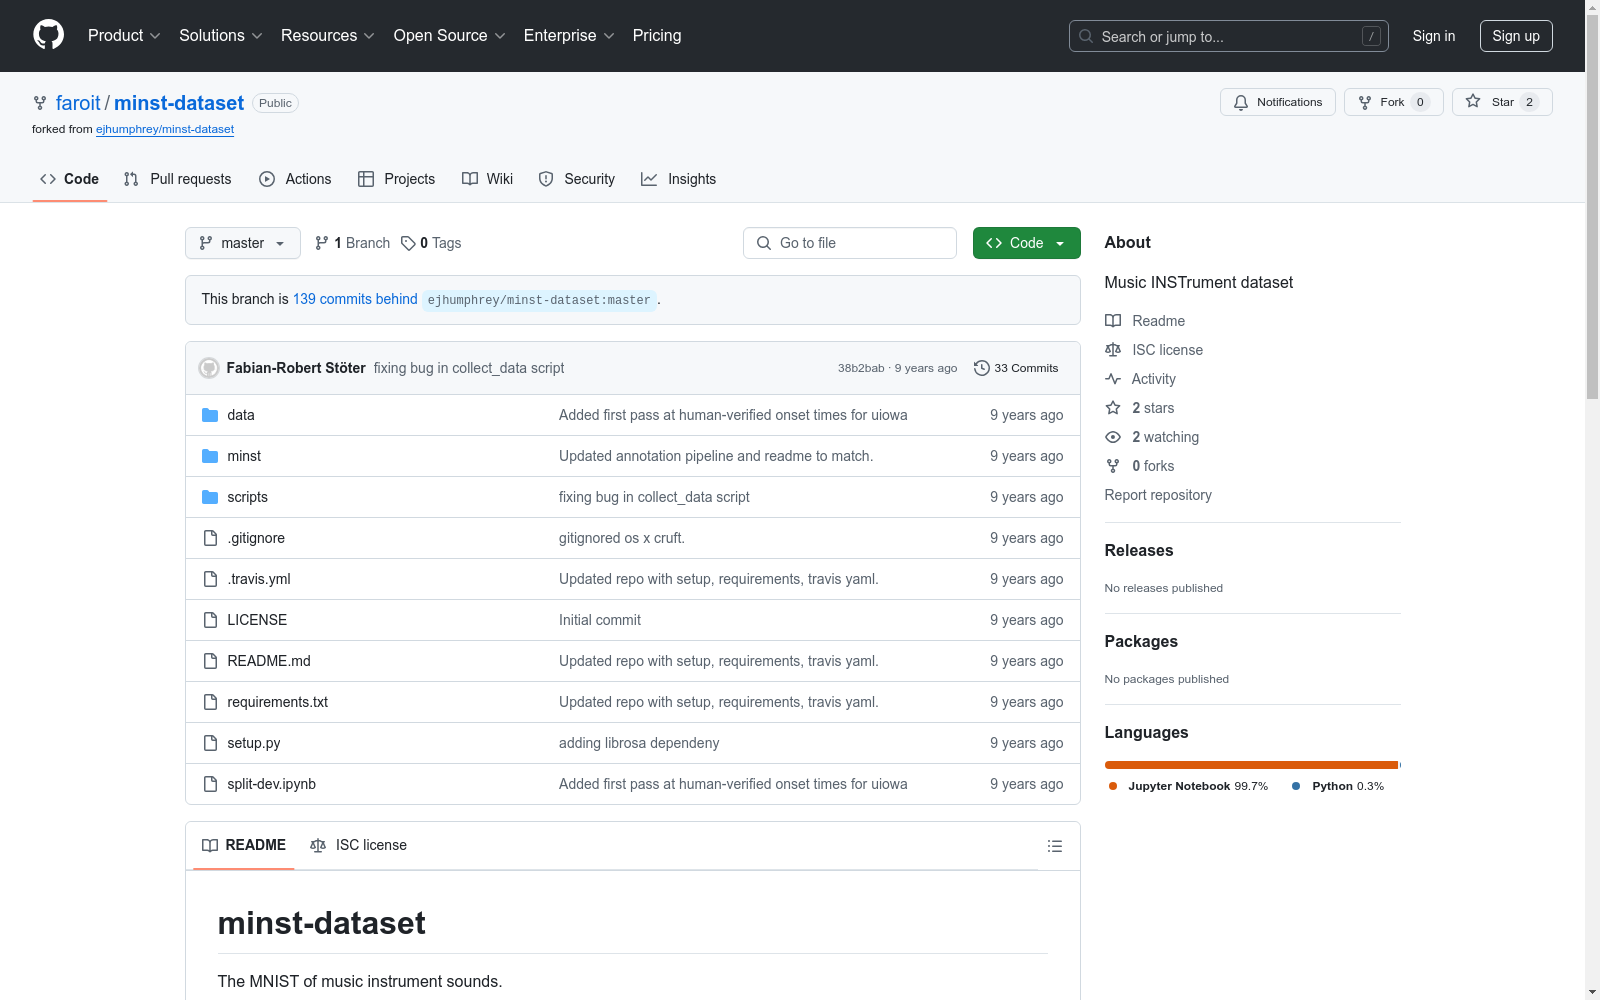Open the 33 Commits history link
The width and height of the screenshot is (1600, 1000).
[x=1016, y=368]
